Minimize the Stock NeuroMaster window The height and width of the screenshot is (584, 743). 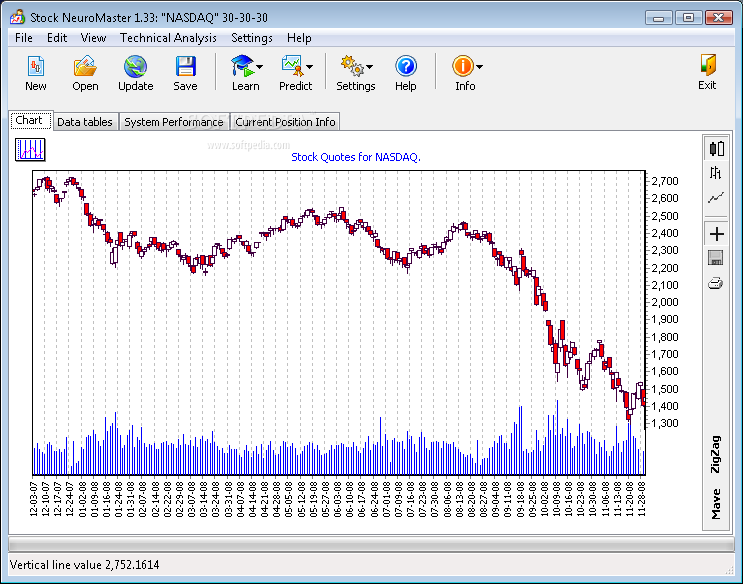pos(659,18)
